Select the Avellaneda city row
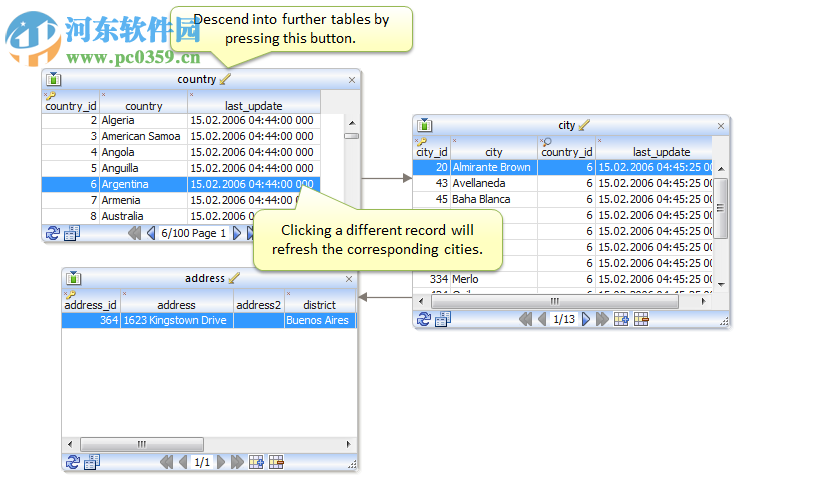This screenshot has height=493, width=822. [x=563, y=183]
